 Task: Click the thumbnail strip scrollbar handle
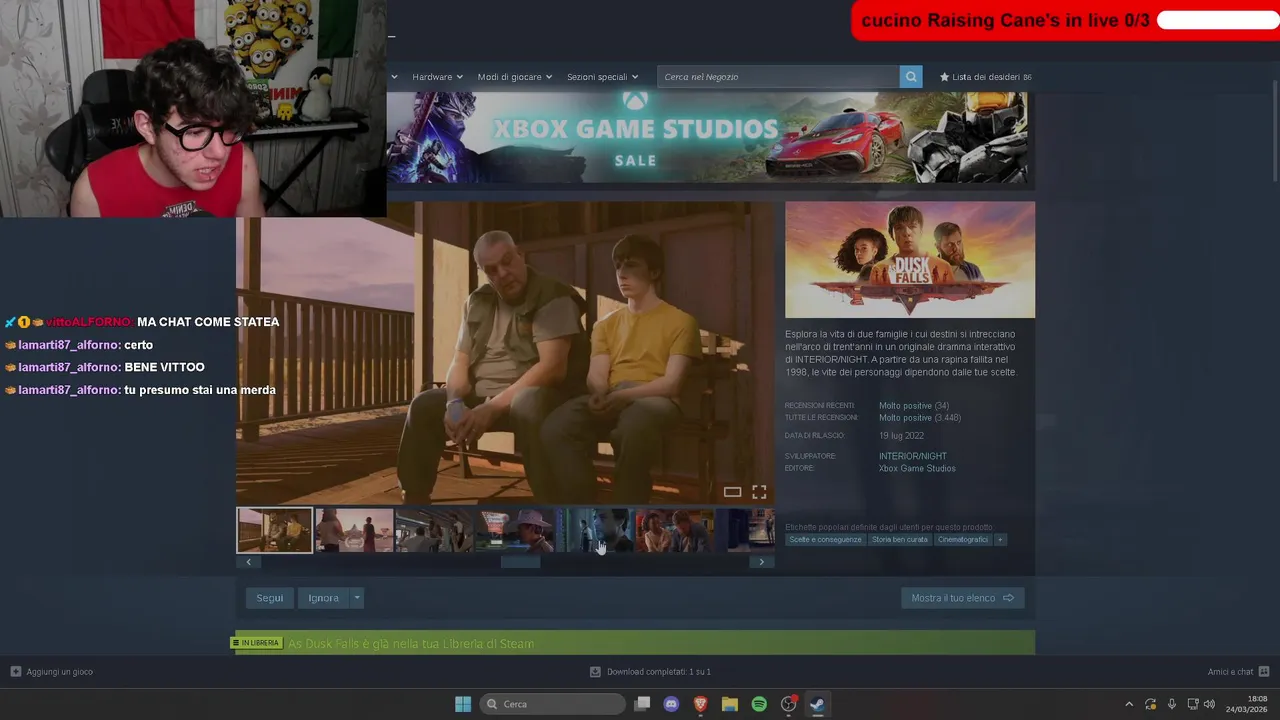[x=520, y=562]
